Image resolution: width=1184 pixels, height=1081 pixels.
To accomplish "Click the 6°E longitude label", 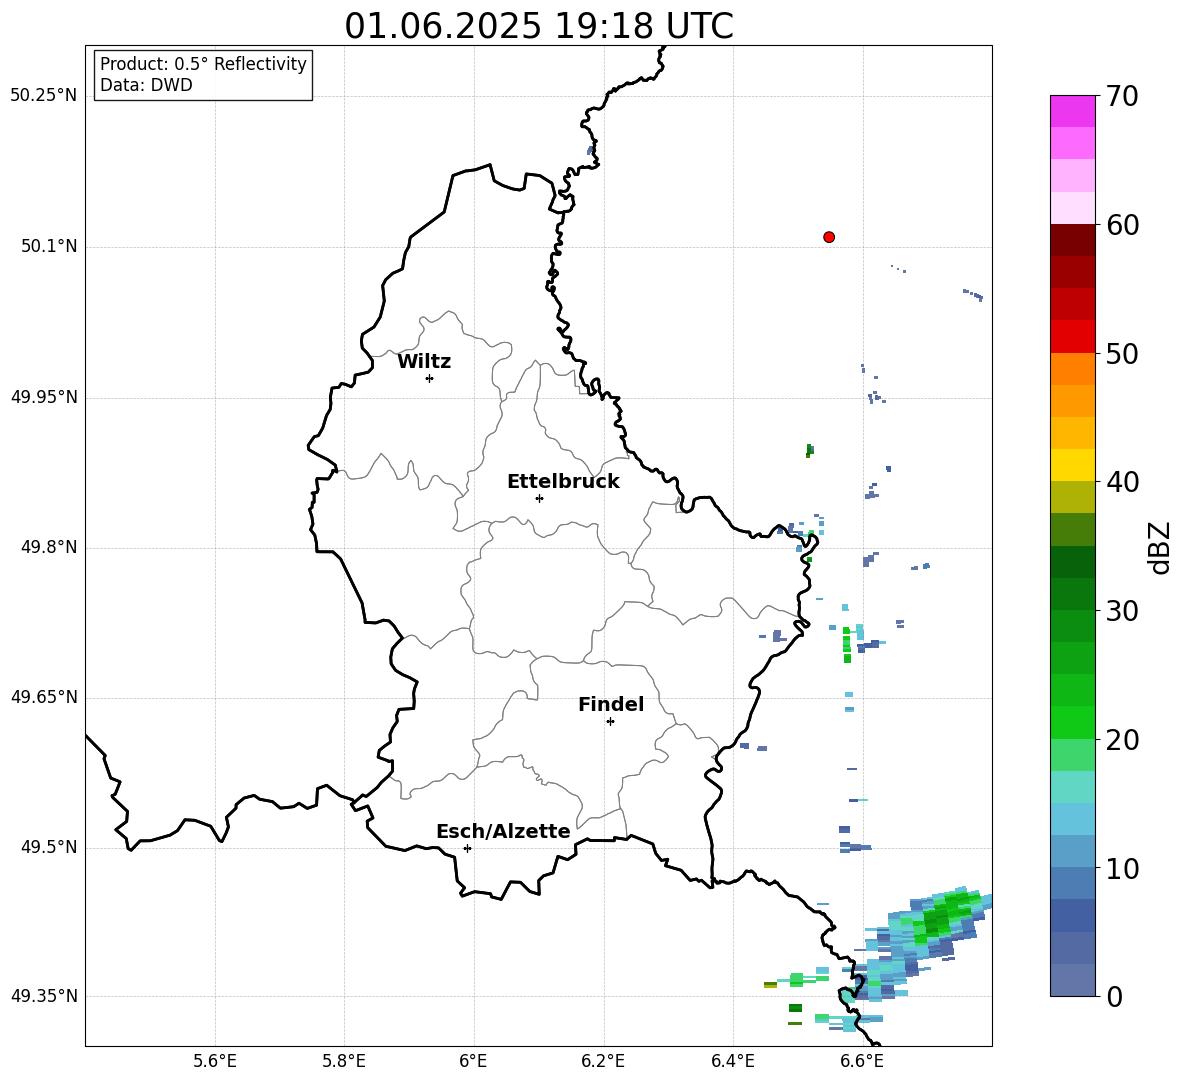I will [473, 1061].
